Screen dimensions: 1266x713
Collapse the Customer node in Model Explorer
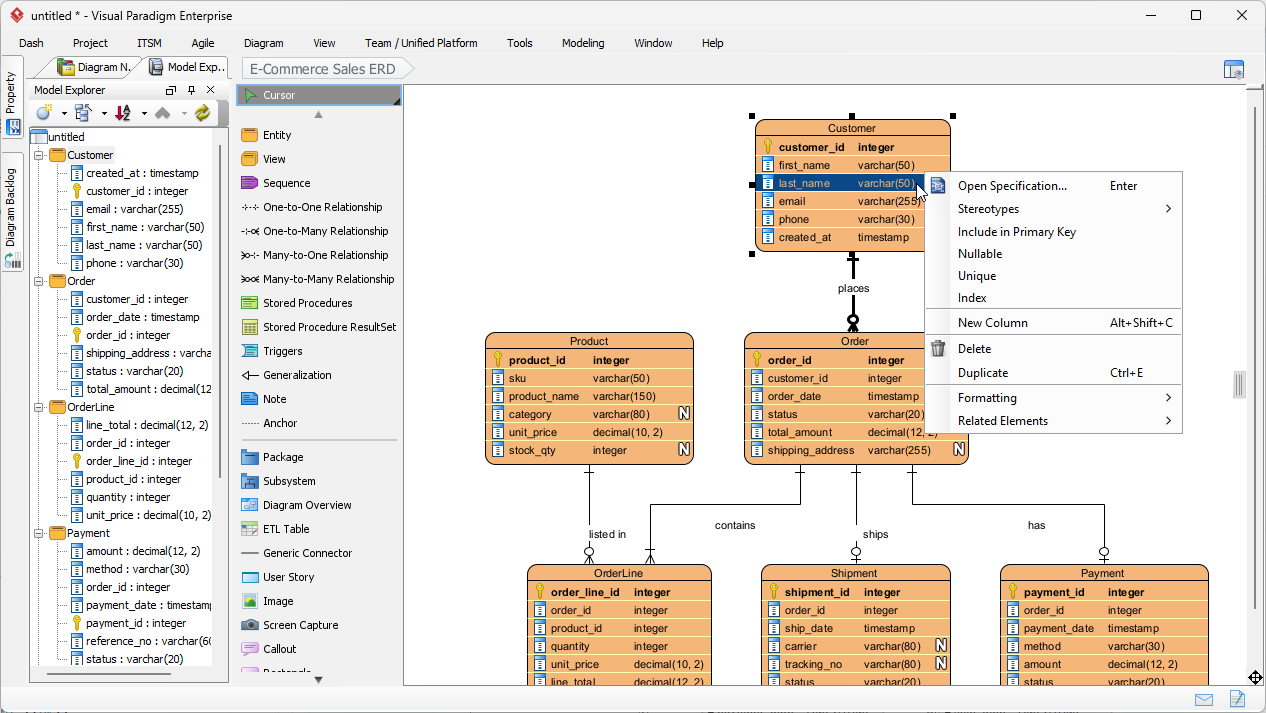(x=39, y=155)
